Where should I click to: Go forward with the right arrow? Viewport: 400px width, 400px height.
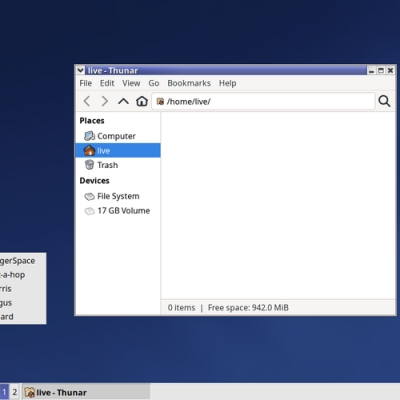[105, 101]
